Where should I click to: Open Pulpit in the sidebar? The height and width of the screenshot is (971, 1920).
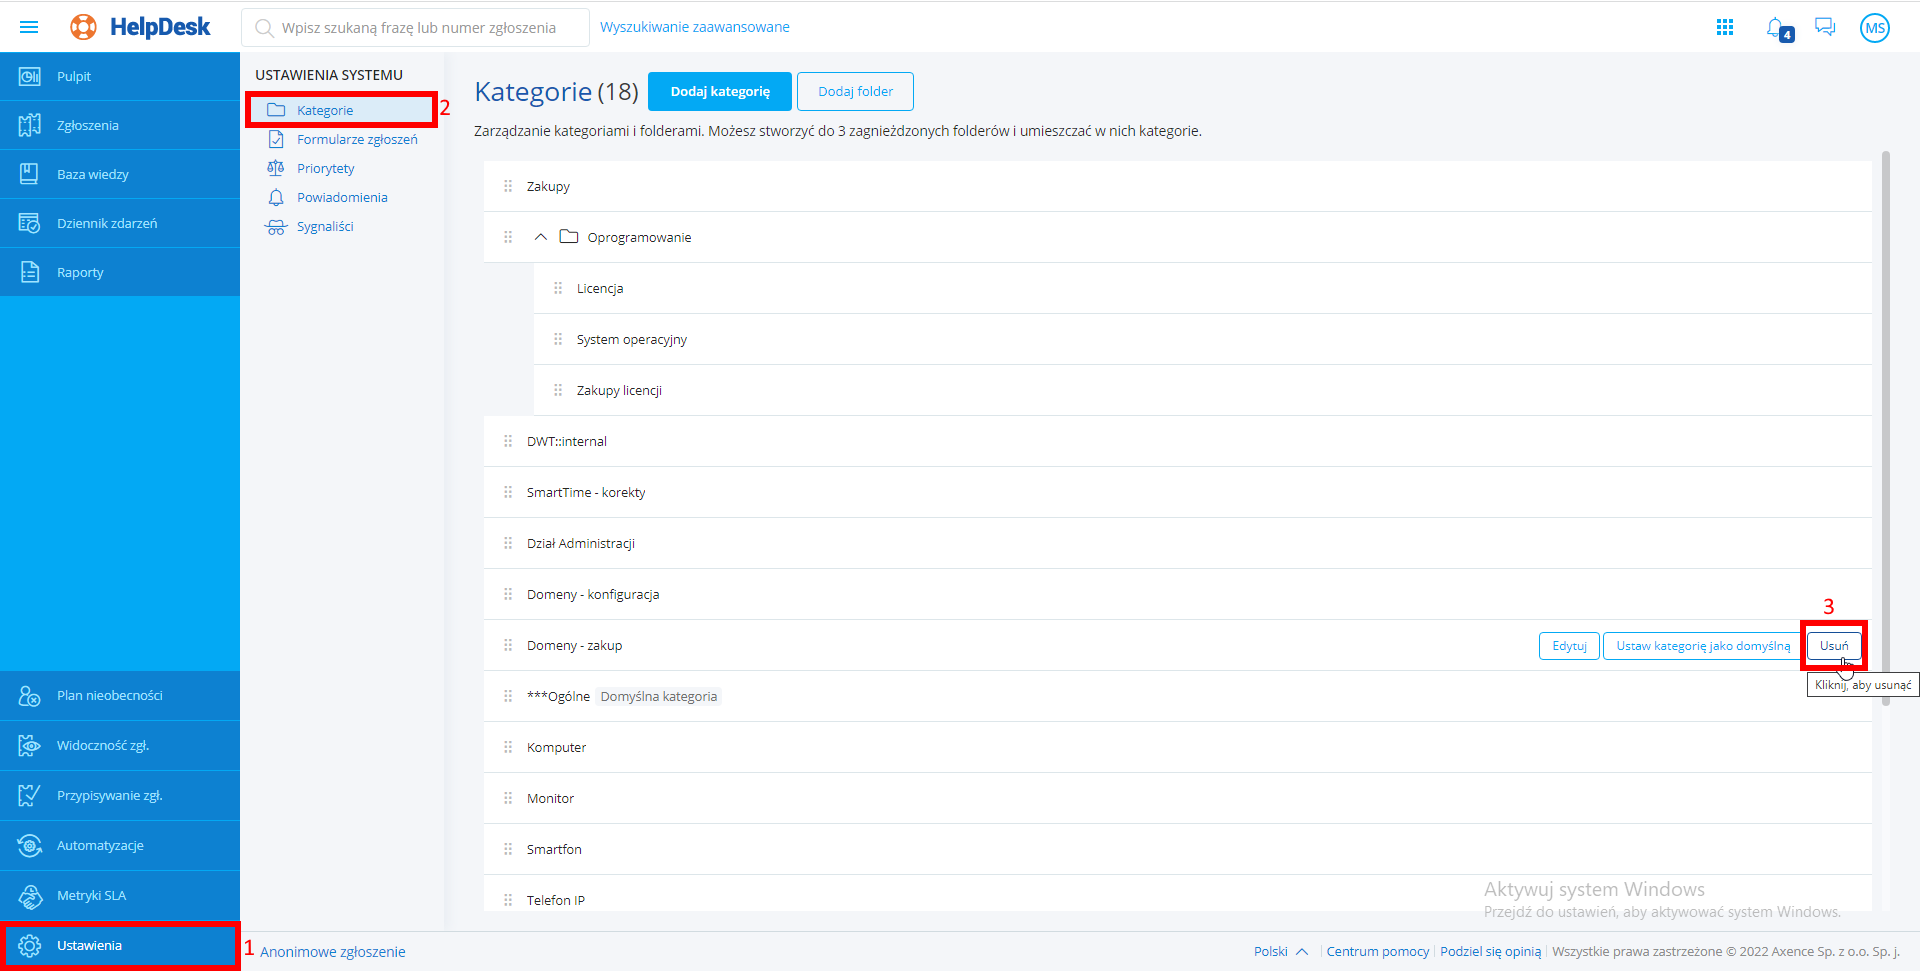coord(120,76)
